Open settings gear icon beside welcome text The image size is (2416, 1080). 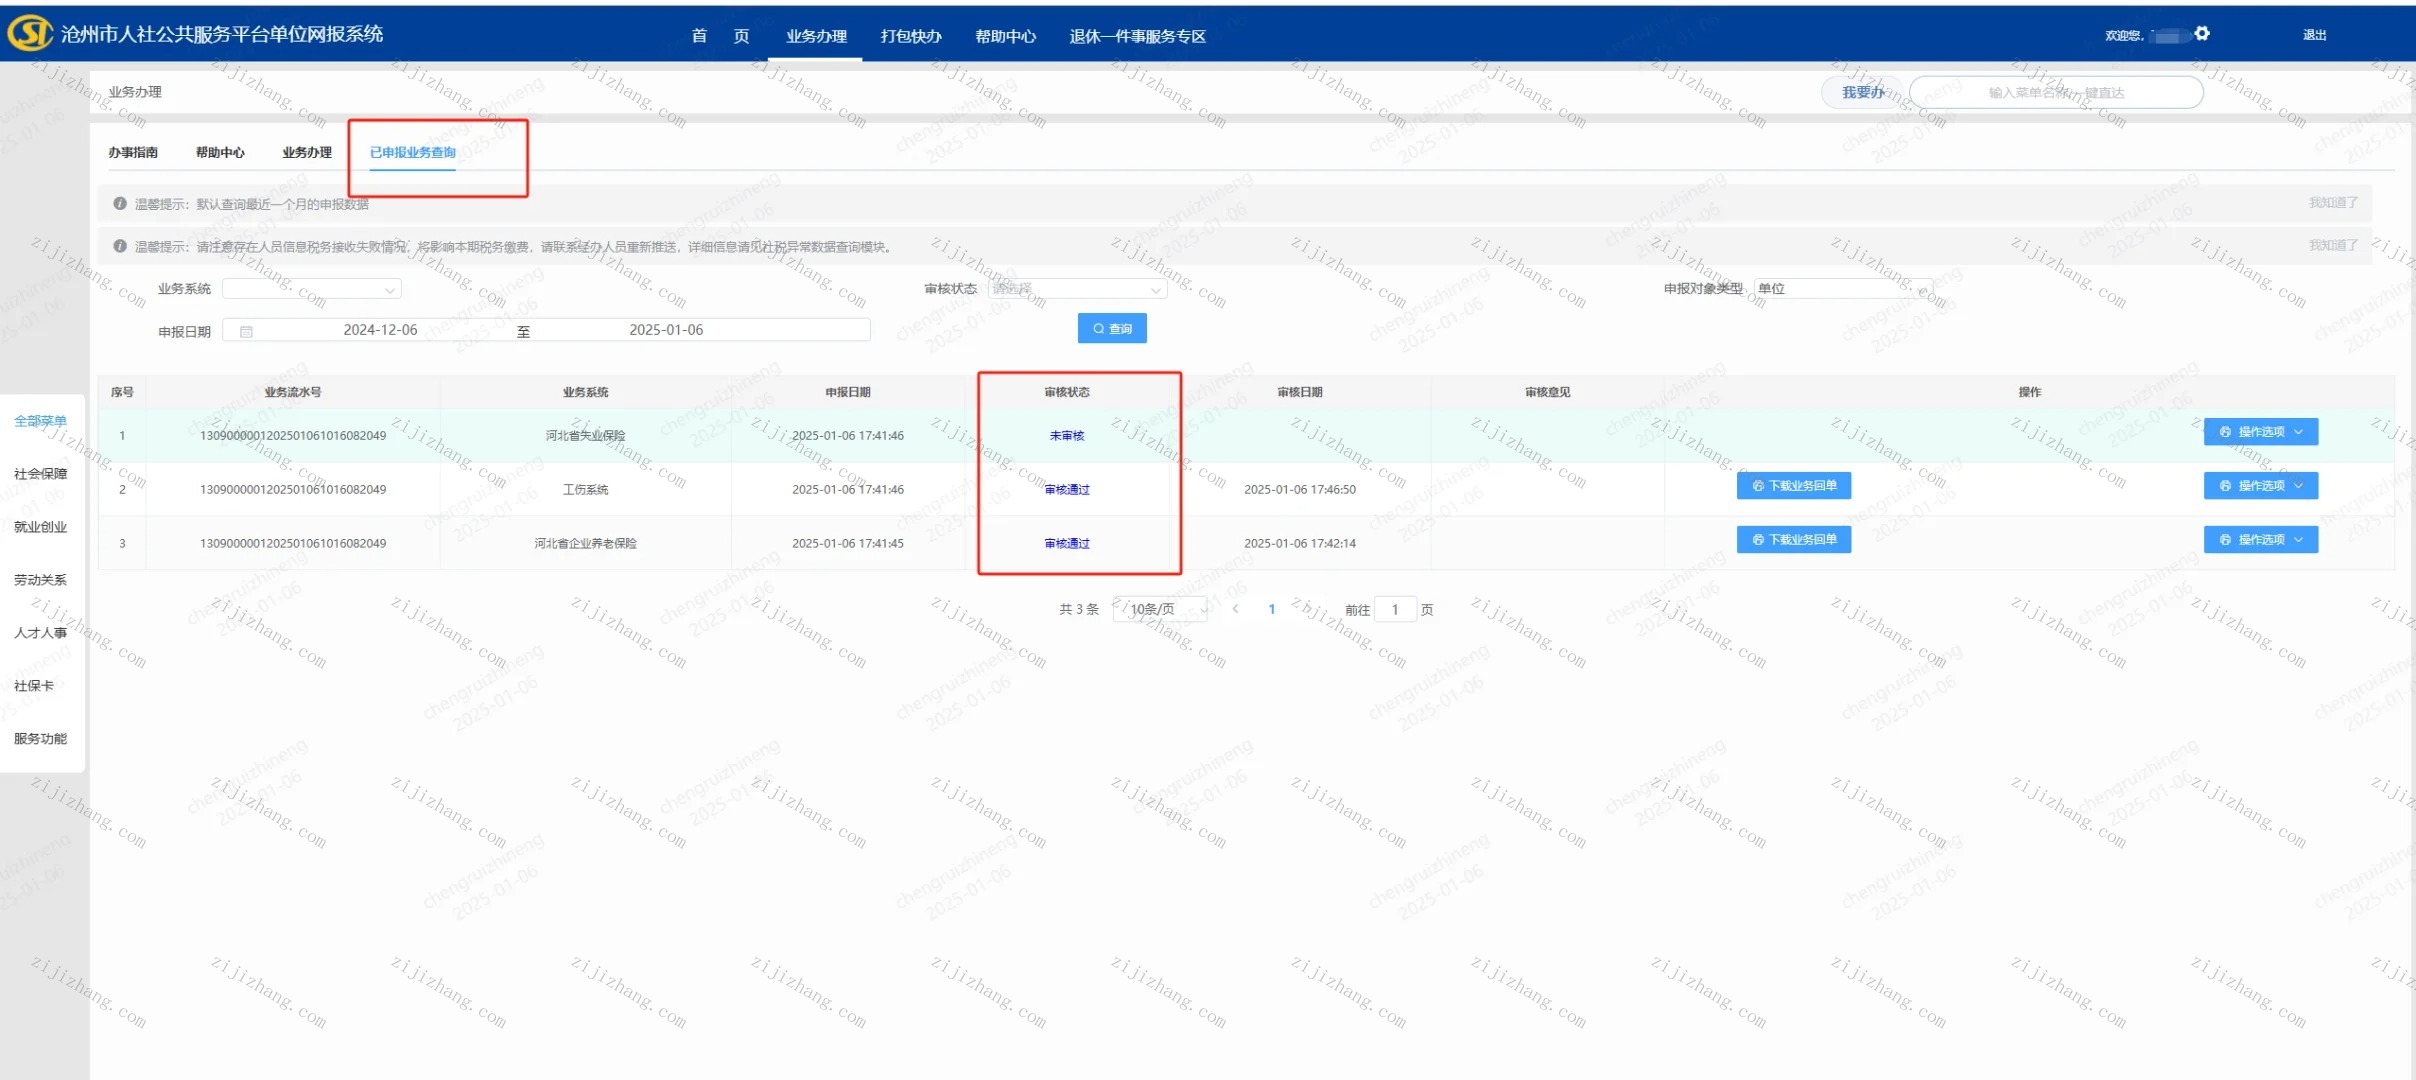2202,34
